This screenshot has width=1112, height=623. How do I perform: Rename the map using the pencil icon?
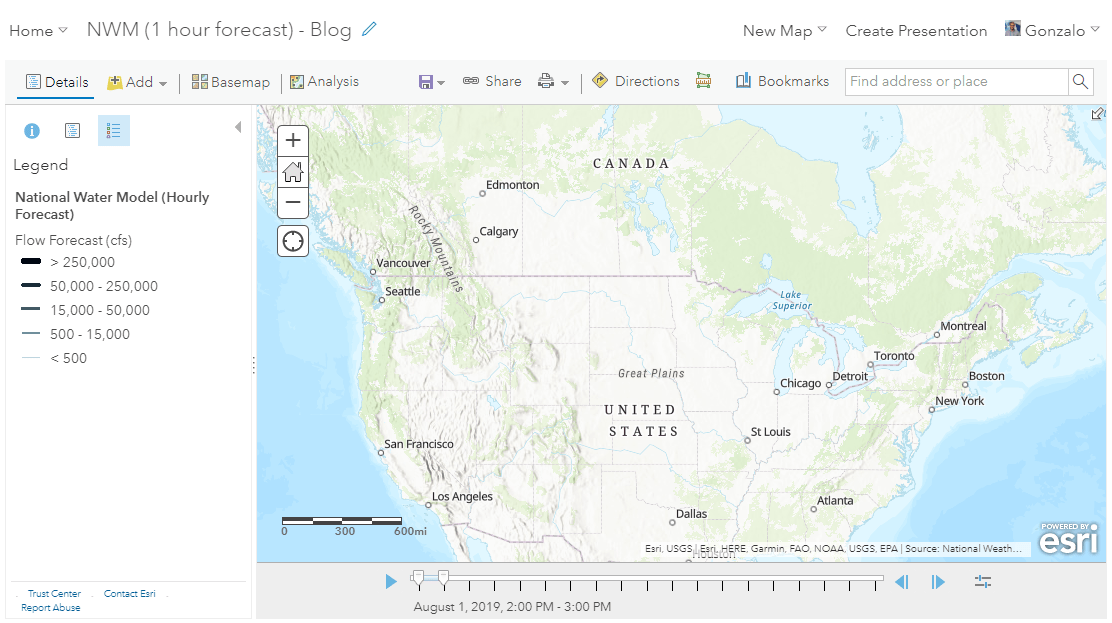coord(369,30)
